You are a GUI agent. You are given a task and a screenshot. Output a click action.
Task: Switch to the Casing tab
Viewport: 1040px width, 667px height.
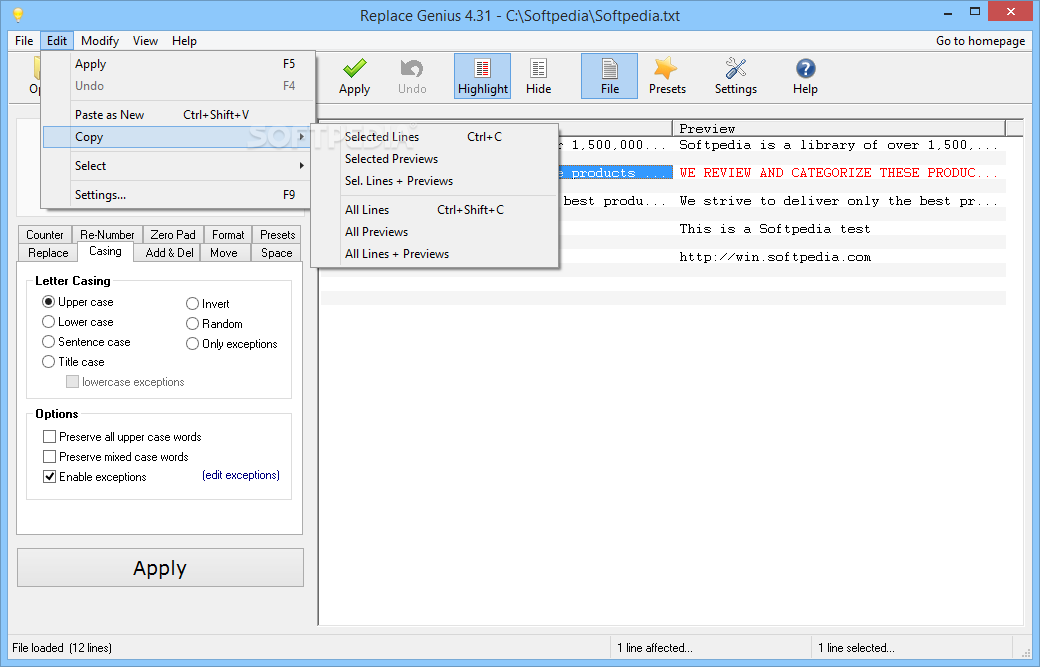105,251
